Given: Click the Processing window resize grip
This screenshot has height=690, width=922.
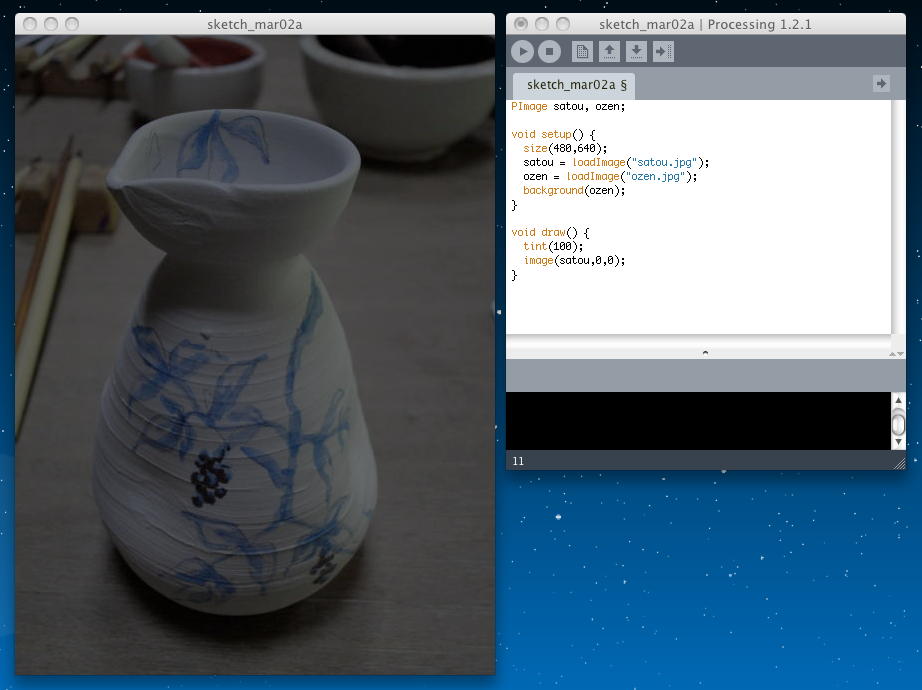Looking at the screenshot, I should pyautogui.click(x=899, y=464).
